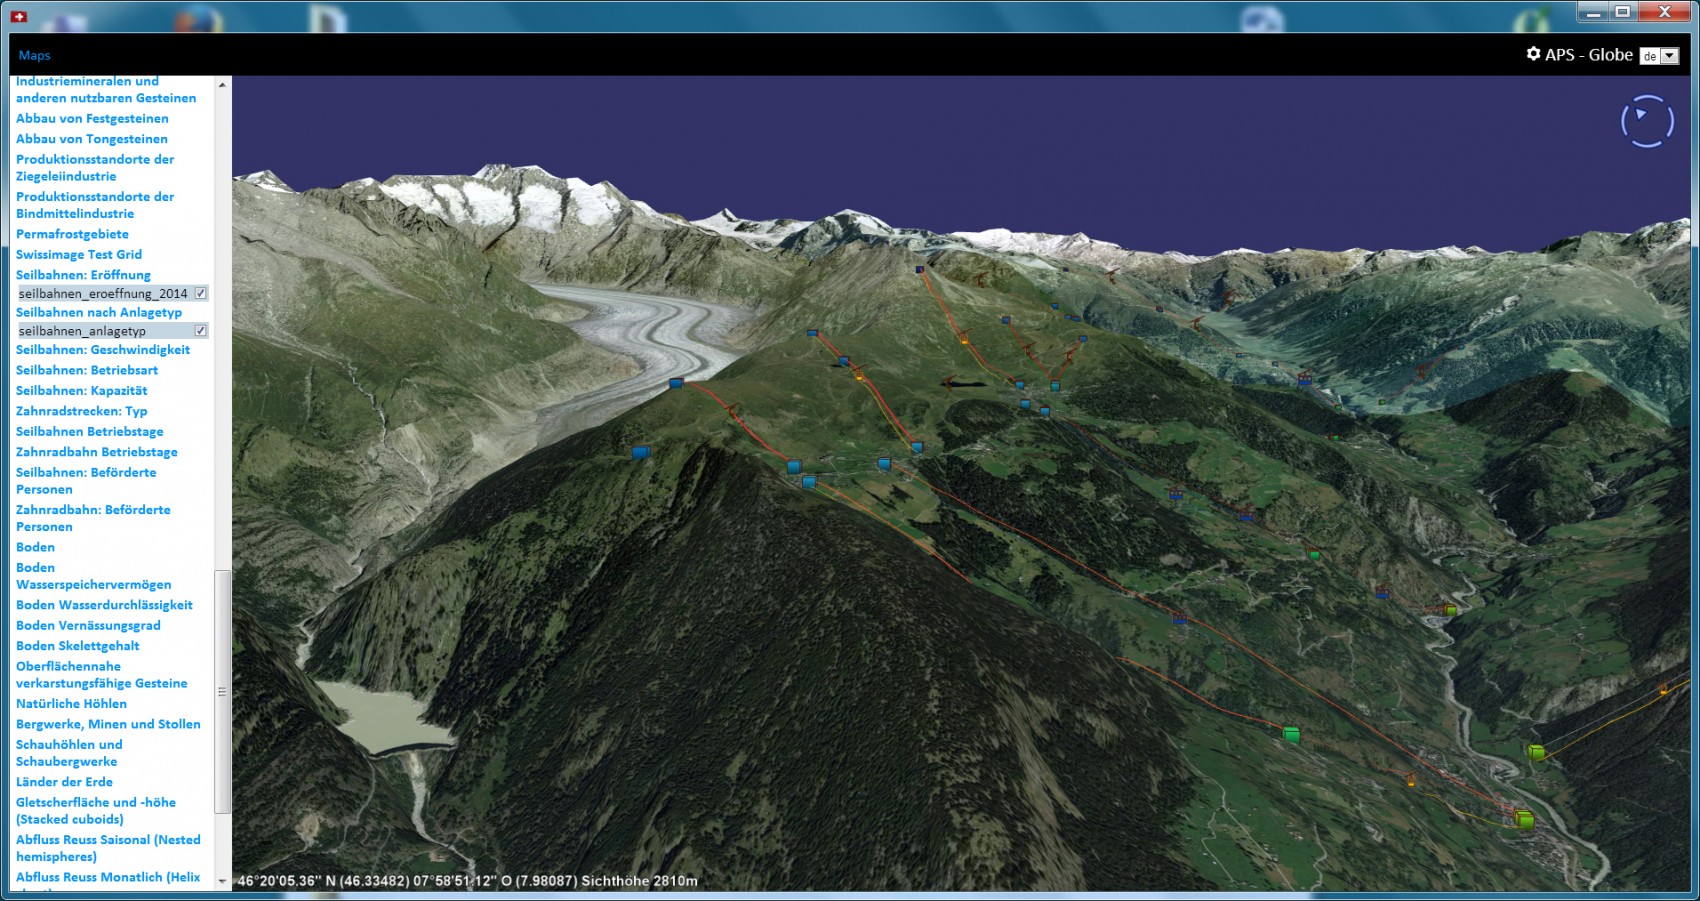Click the APS - Globe title text
The image size is (1700, 901).
[1589, 55]
